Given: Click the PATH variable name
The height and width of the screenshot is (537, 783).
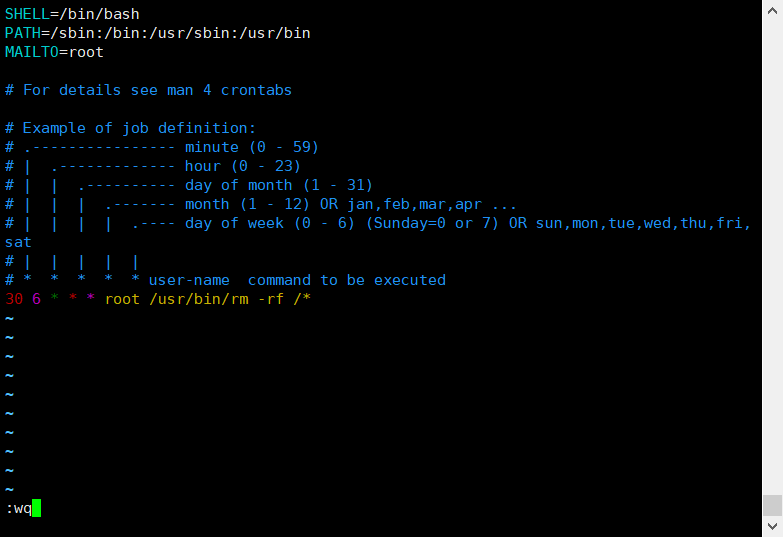Looking at the screenshot, I should coord(23,33).
